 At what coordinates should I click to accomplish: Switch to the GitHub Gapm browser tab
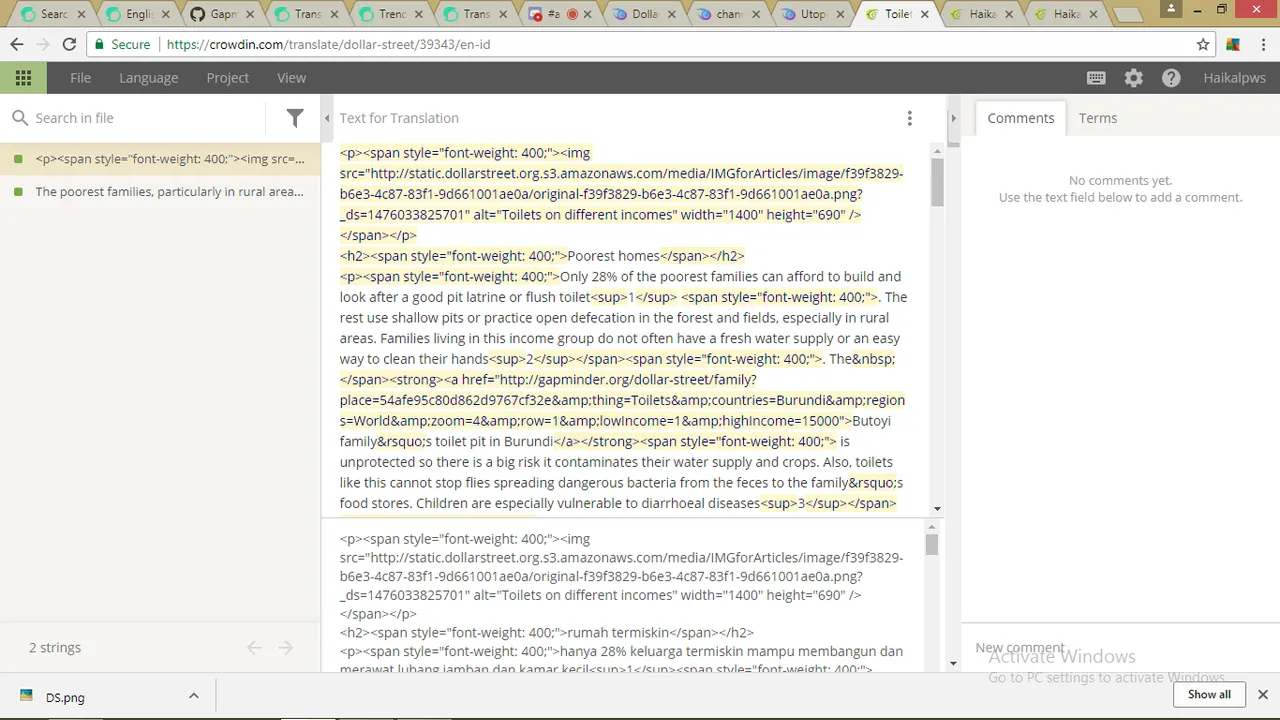click(x=224, y=14)
